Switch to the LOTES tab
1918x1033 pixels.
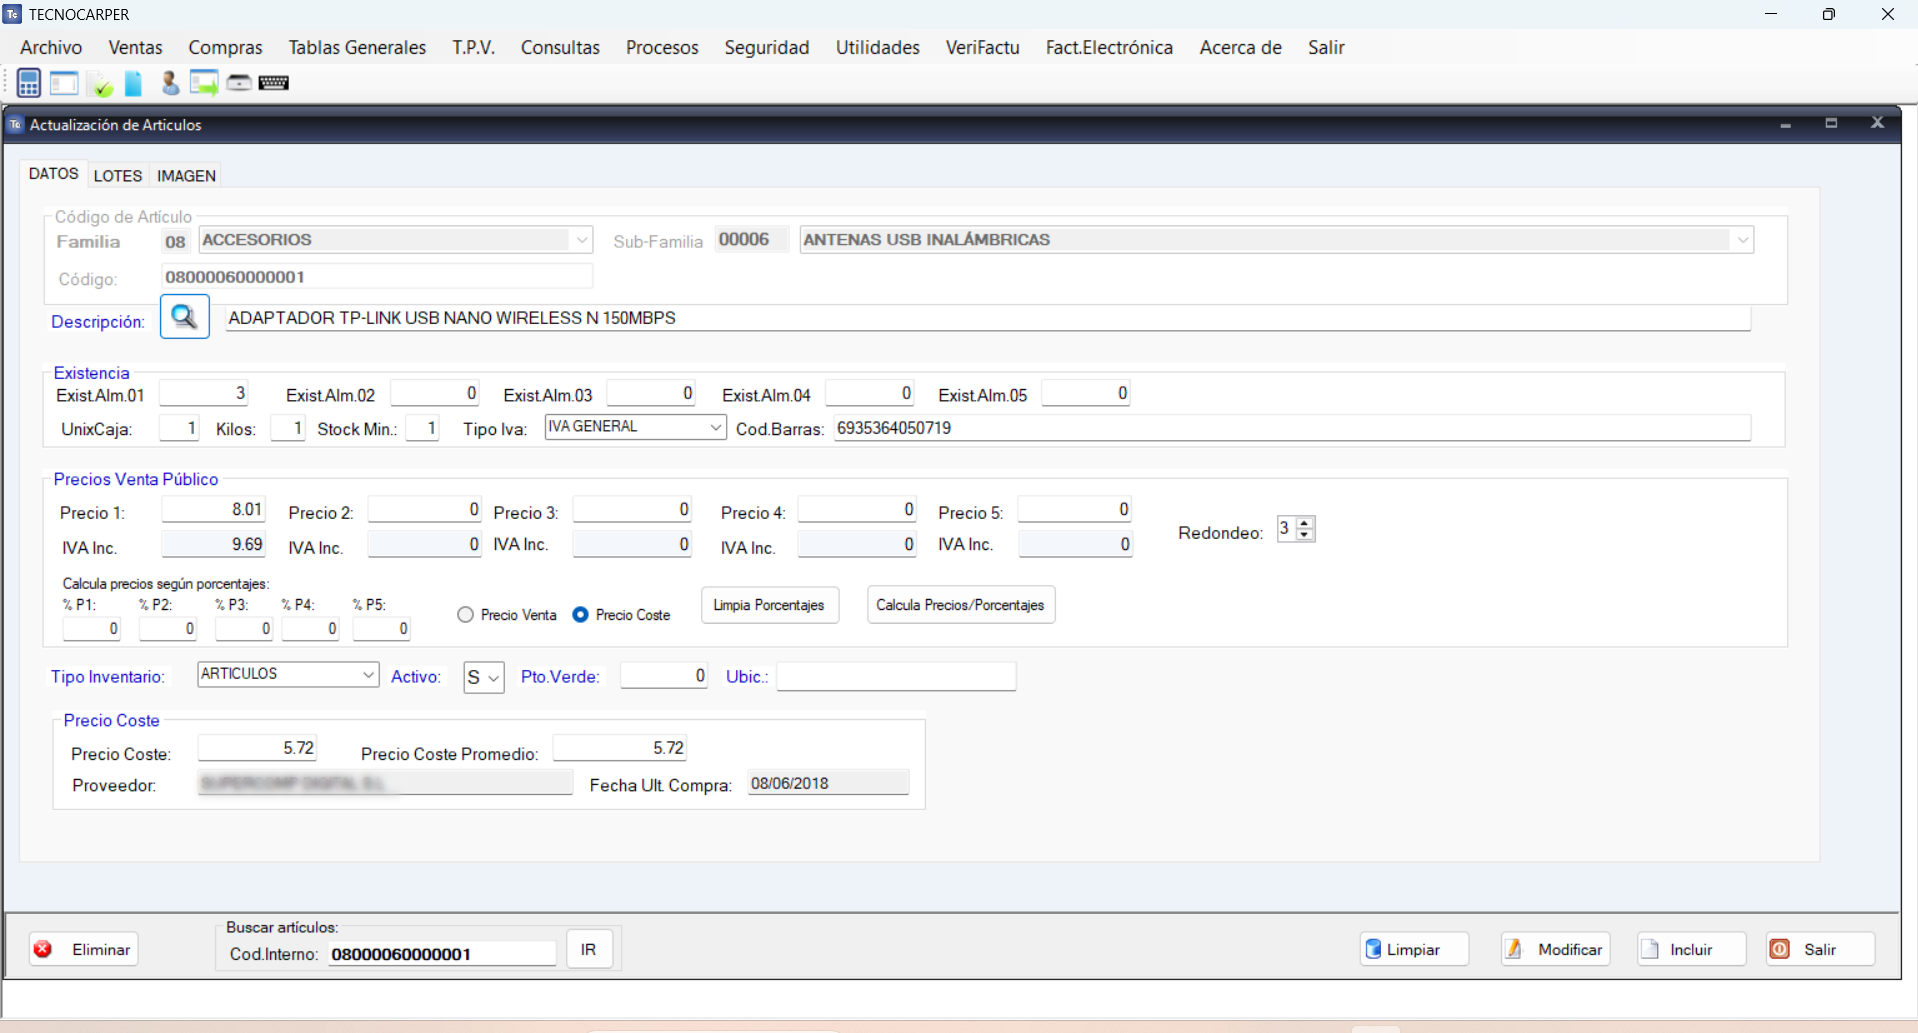point(117,176)
